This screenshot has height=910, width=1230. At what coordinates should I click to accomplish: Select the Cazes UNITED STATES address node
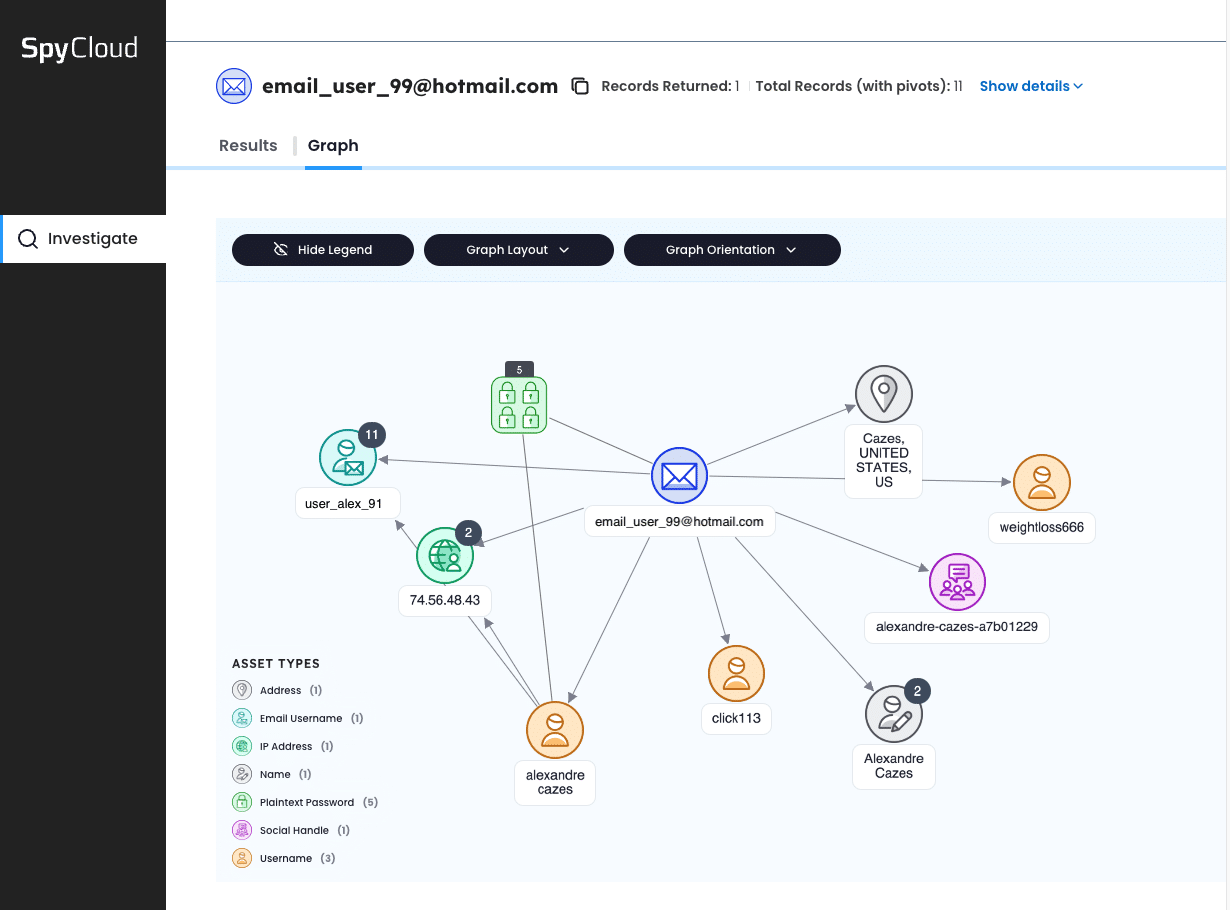coord(883,393)
